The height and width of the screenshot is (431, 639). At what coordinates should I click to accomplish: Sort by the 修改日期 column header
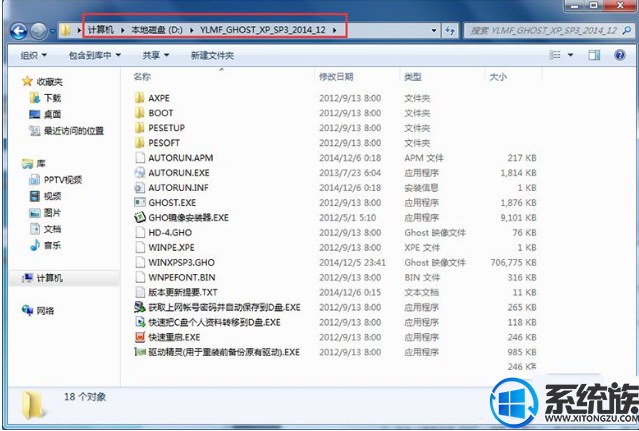tap(336, 76)
